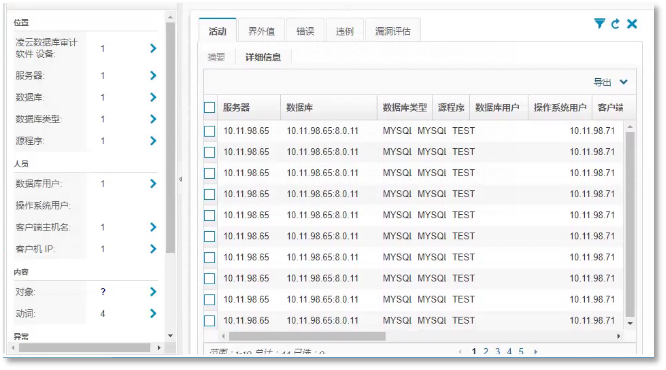Open the 动词 drill-down arrow
The image size is (666, 370).
pos(153,314)
